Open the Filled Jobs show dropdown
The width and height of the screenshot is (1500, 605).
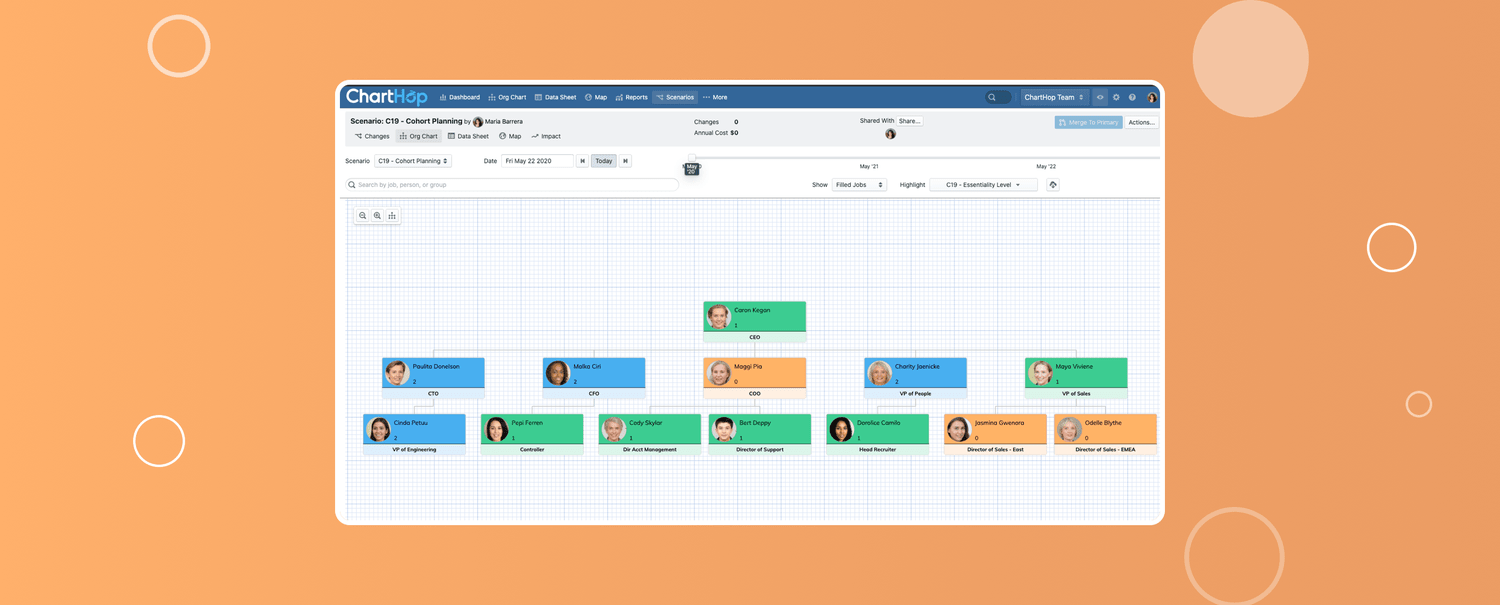tap(860, 185)
